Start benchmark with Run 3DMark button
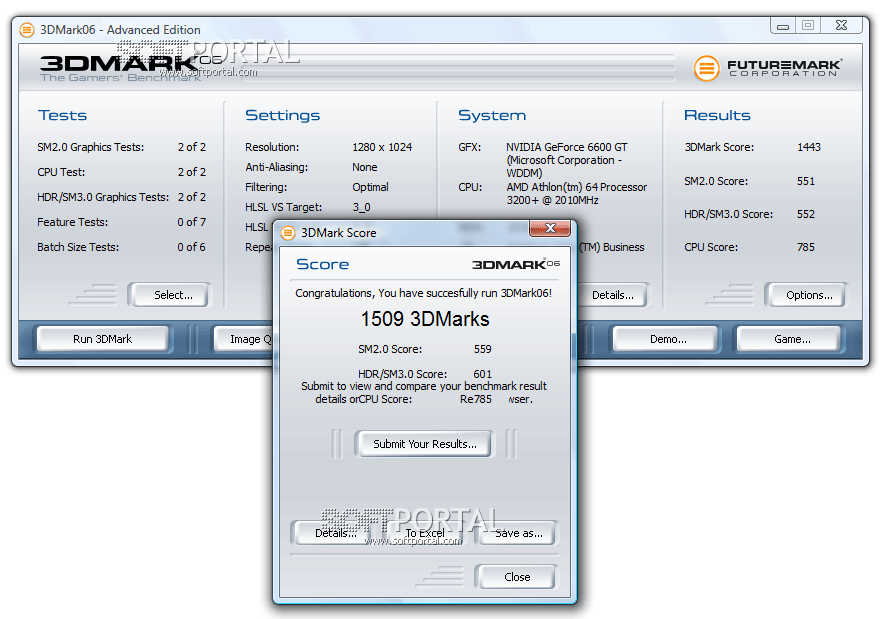 [102, 339]
